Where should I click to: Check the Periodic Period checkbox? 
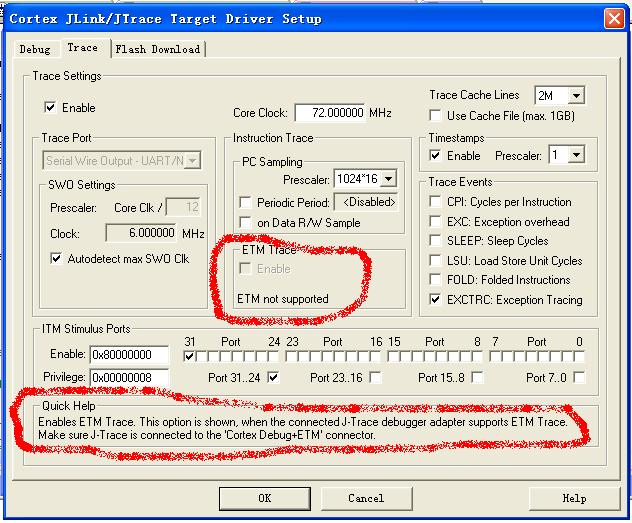245,202
